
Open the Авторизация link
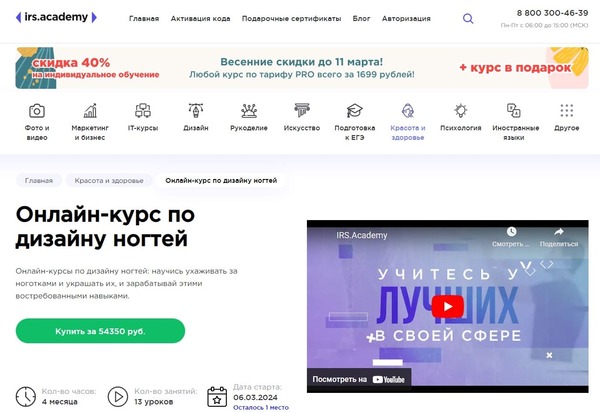[x=406, y=18]
